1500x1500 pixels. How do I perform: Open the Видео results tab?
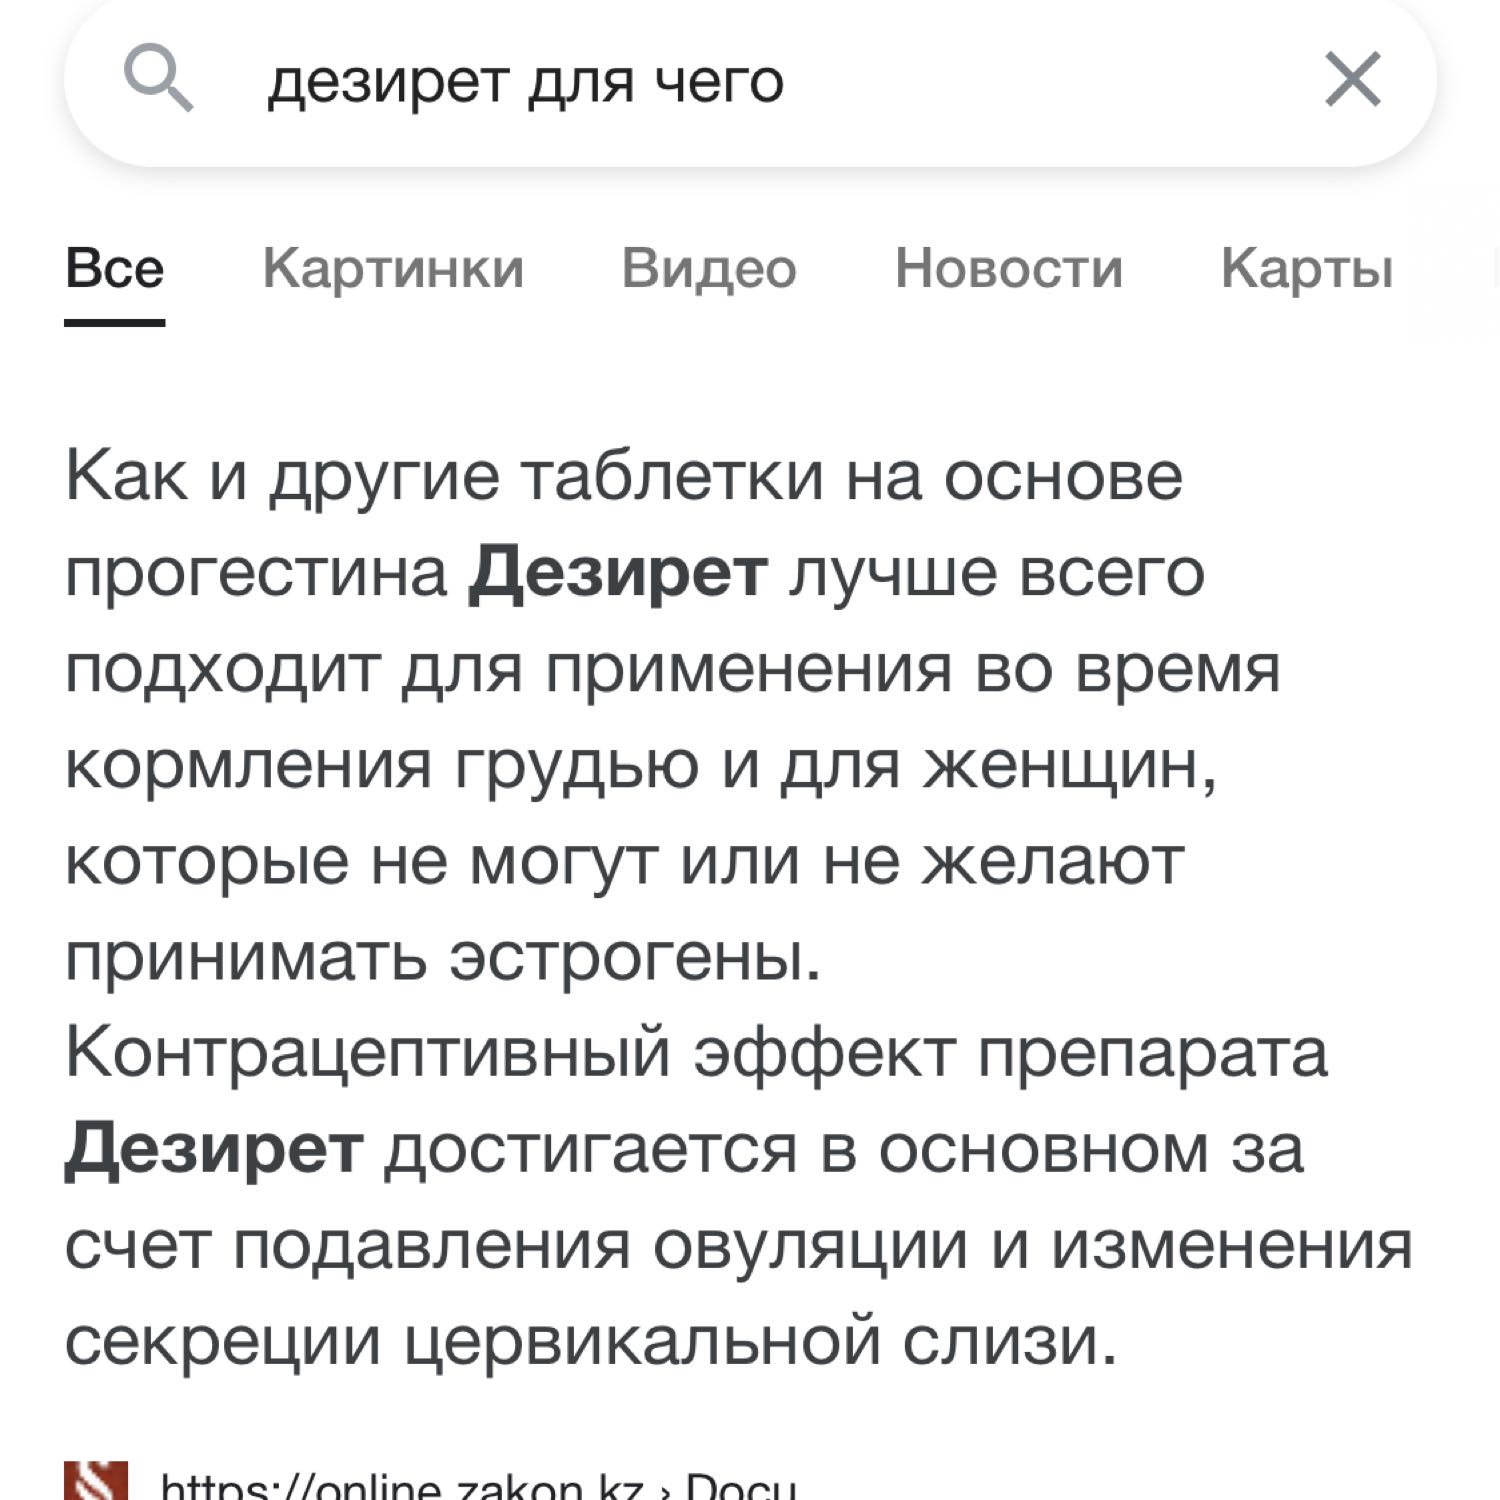709,268
